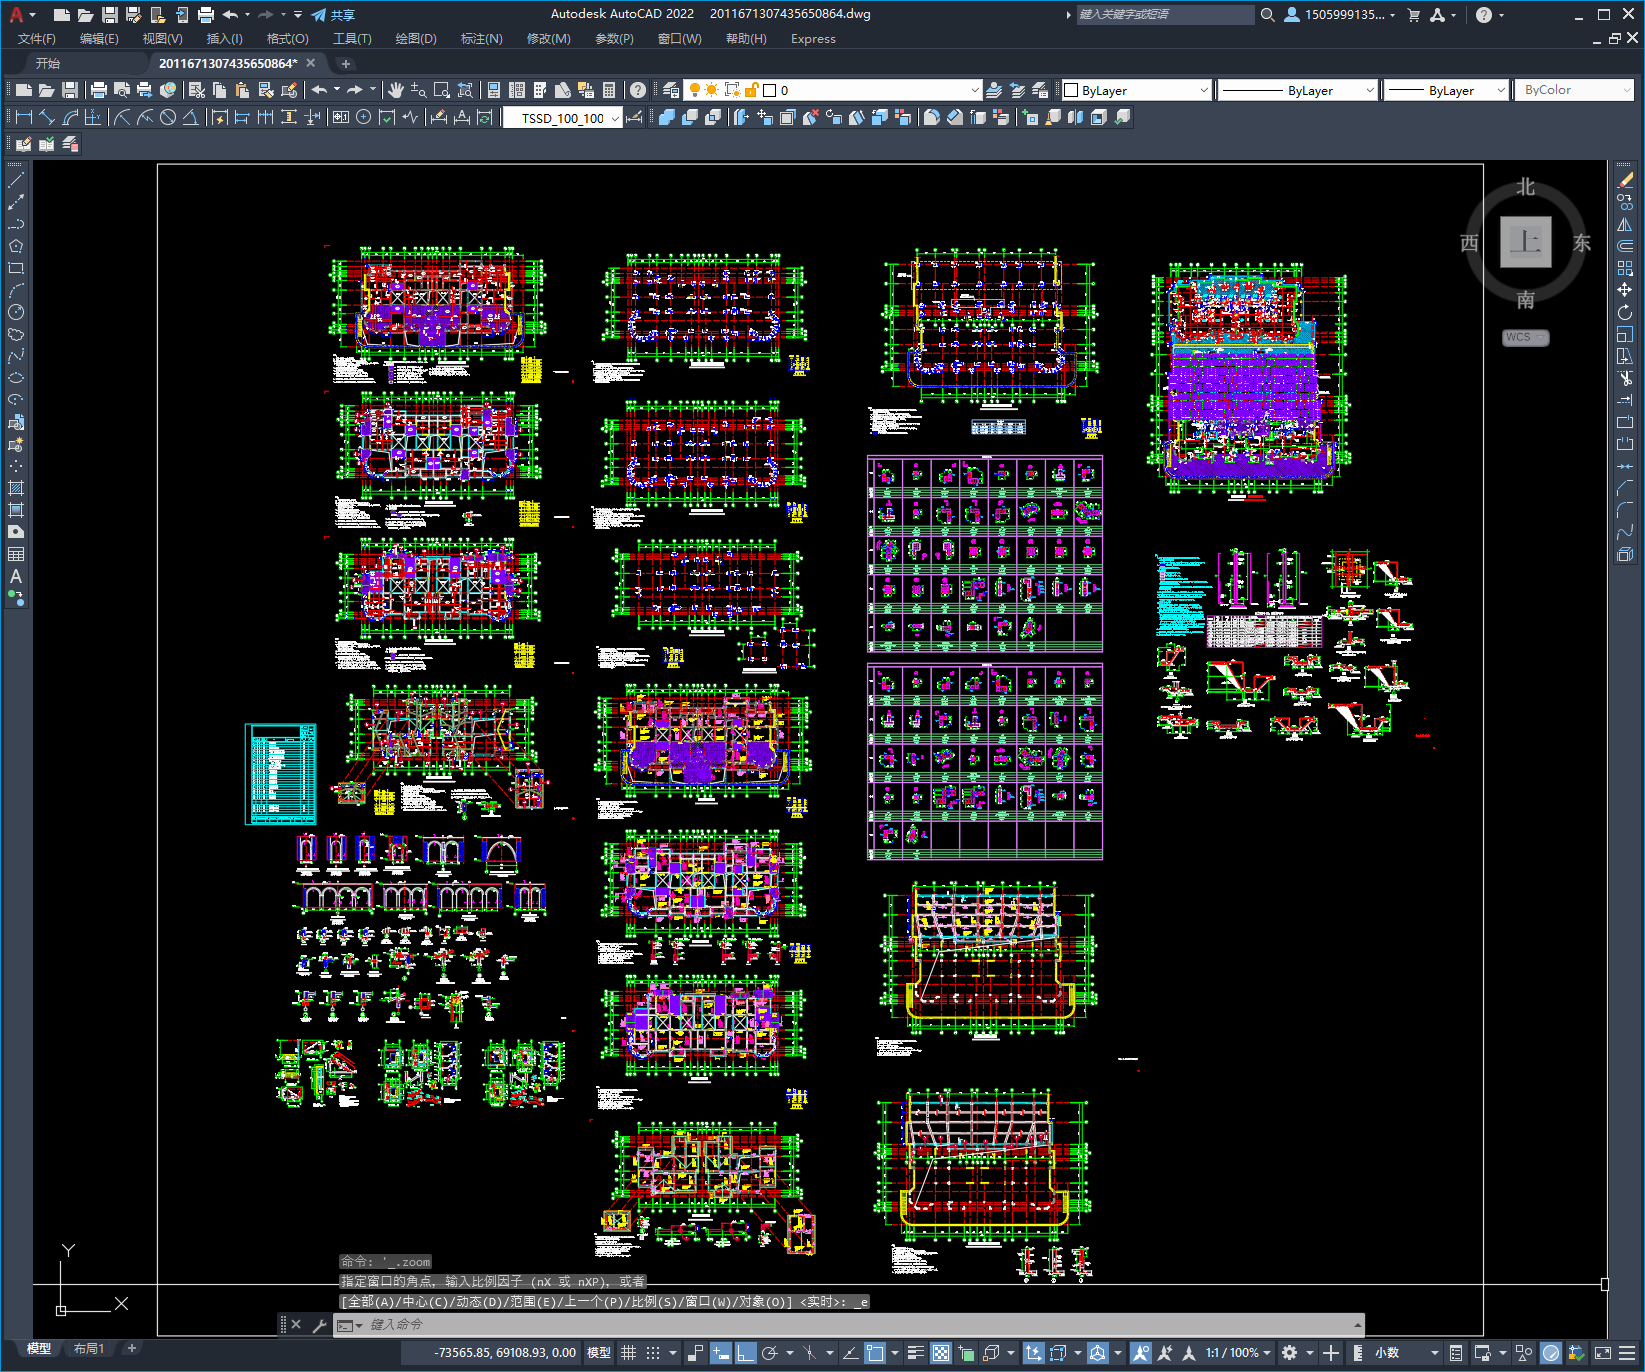Toggle Ortho mode in status bar
1645x1372 pixels.
tap(746, 1353)
